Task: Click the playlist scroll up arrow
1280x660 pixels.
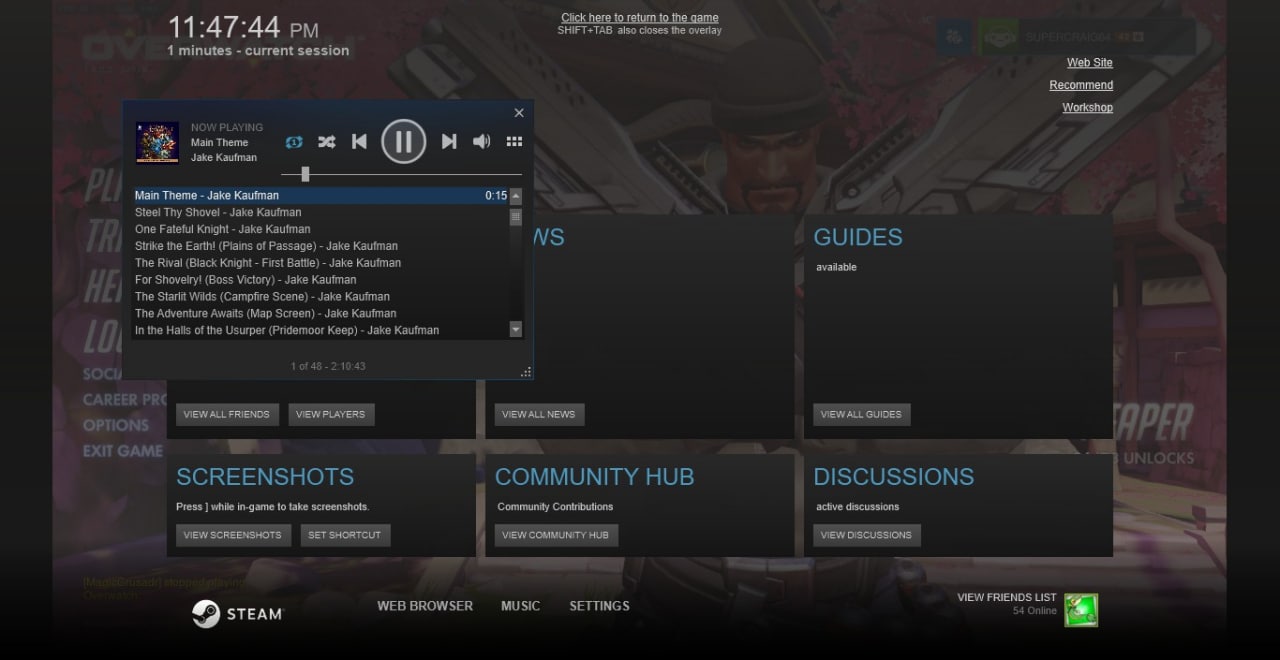Action: (x=516, y=196)
